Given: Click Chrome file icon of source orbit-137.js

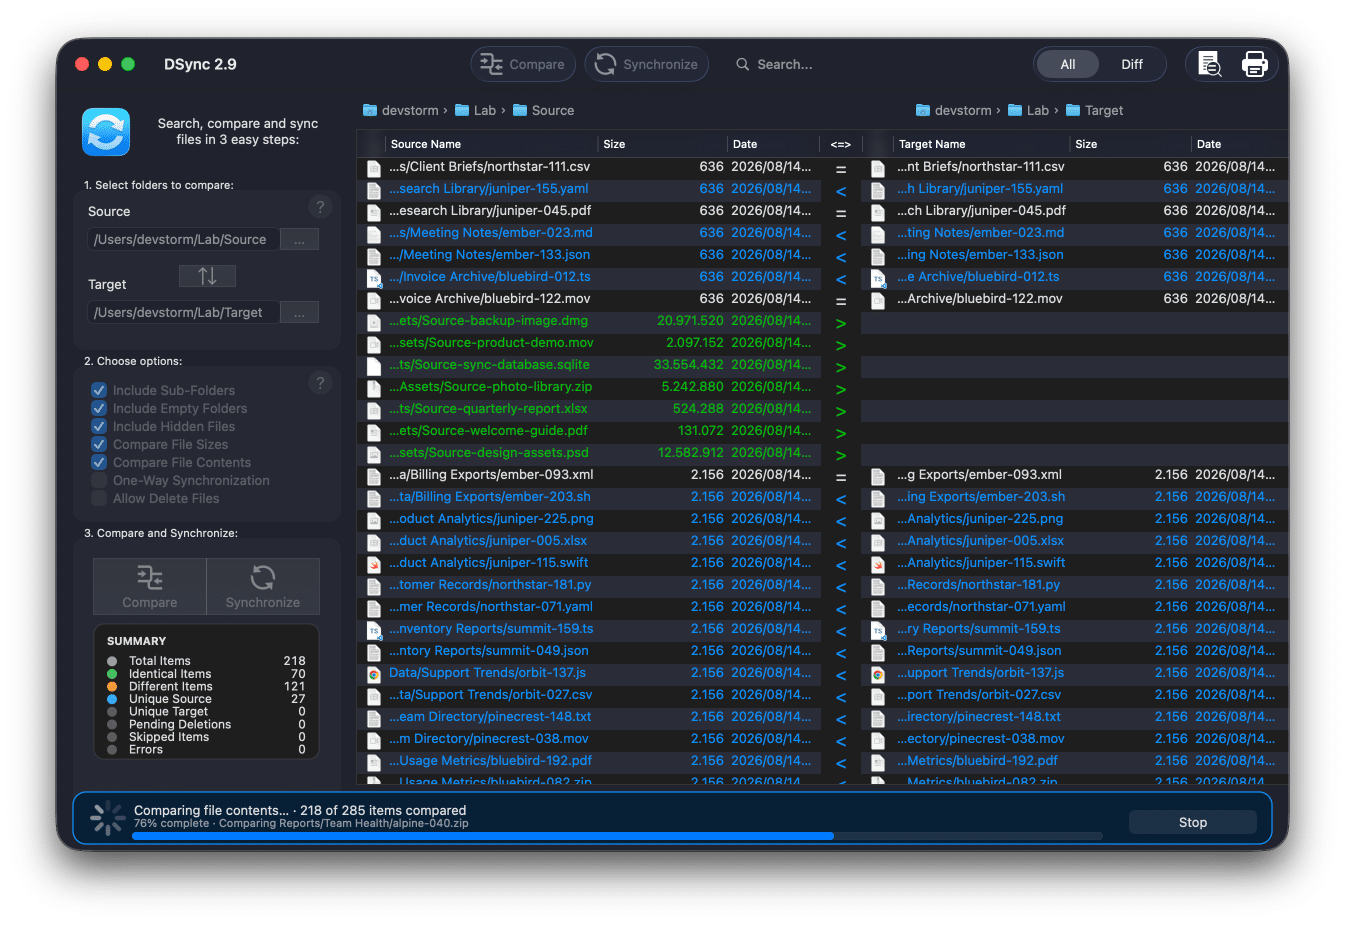Looking at the screenshot, I should pos(374,673).
